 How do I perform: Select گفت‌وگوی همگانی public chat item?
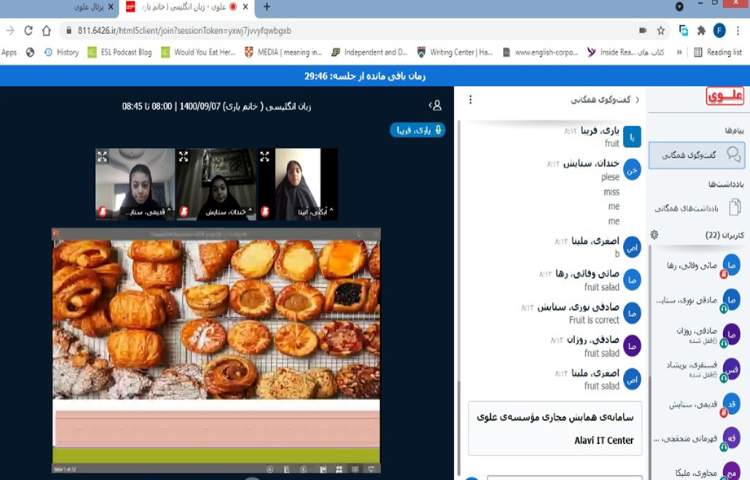point(696,155)
